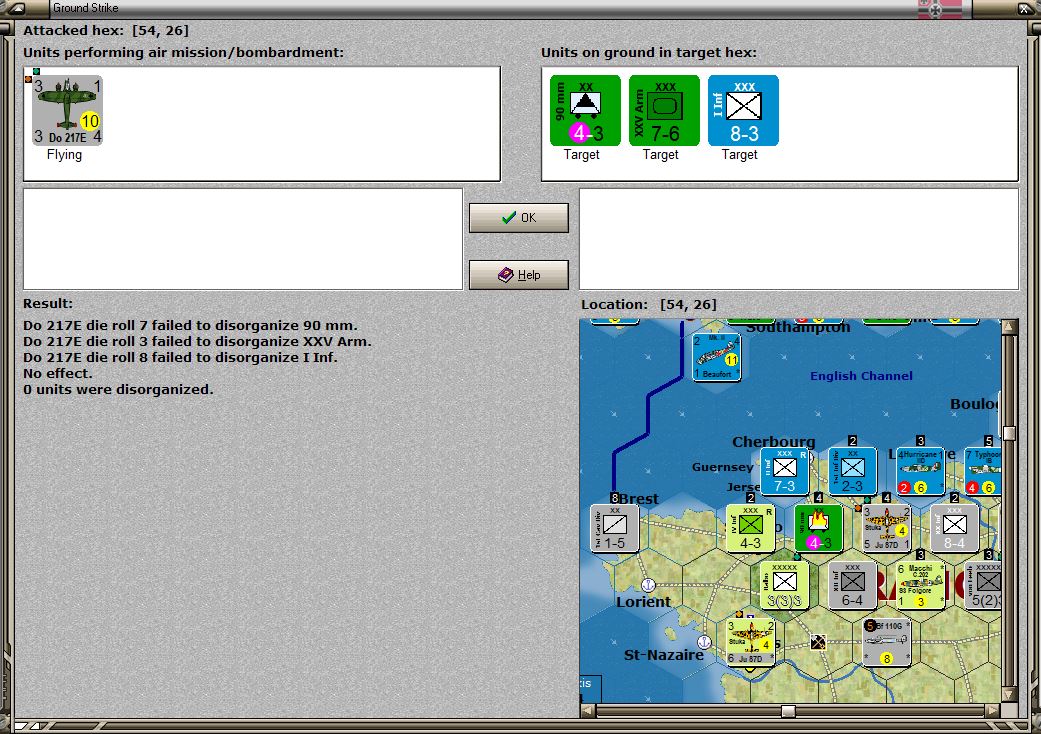The height and width of the screenshot is (734, 1041).
Task: Click the XII Inf 6-4 gray counter
Action: click(852, 585)
